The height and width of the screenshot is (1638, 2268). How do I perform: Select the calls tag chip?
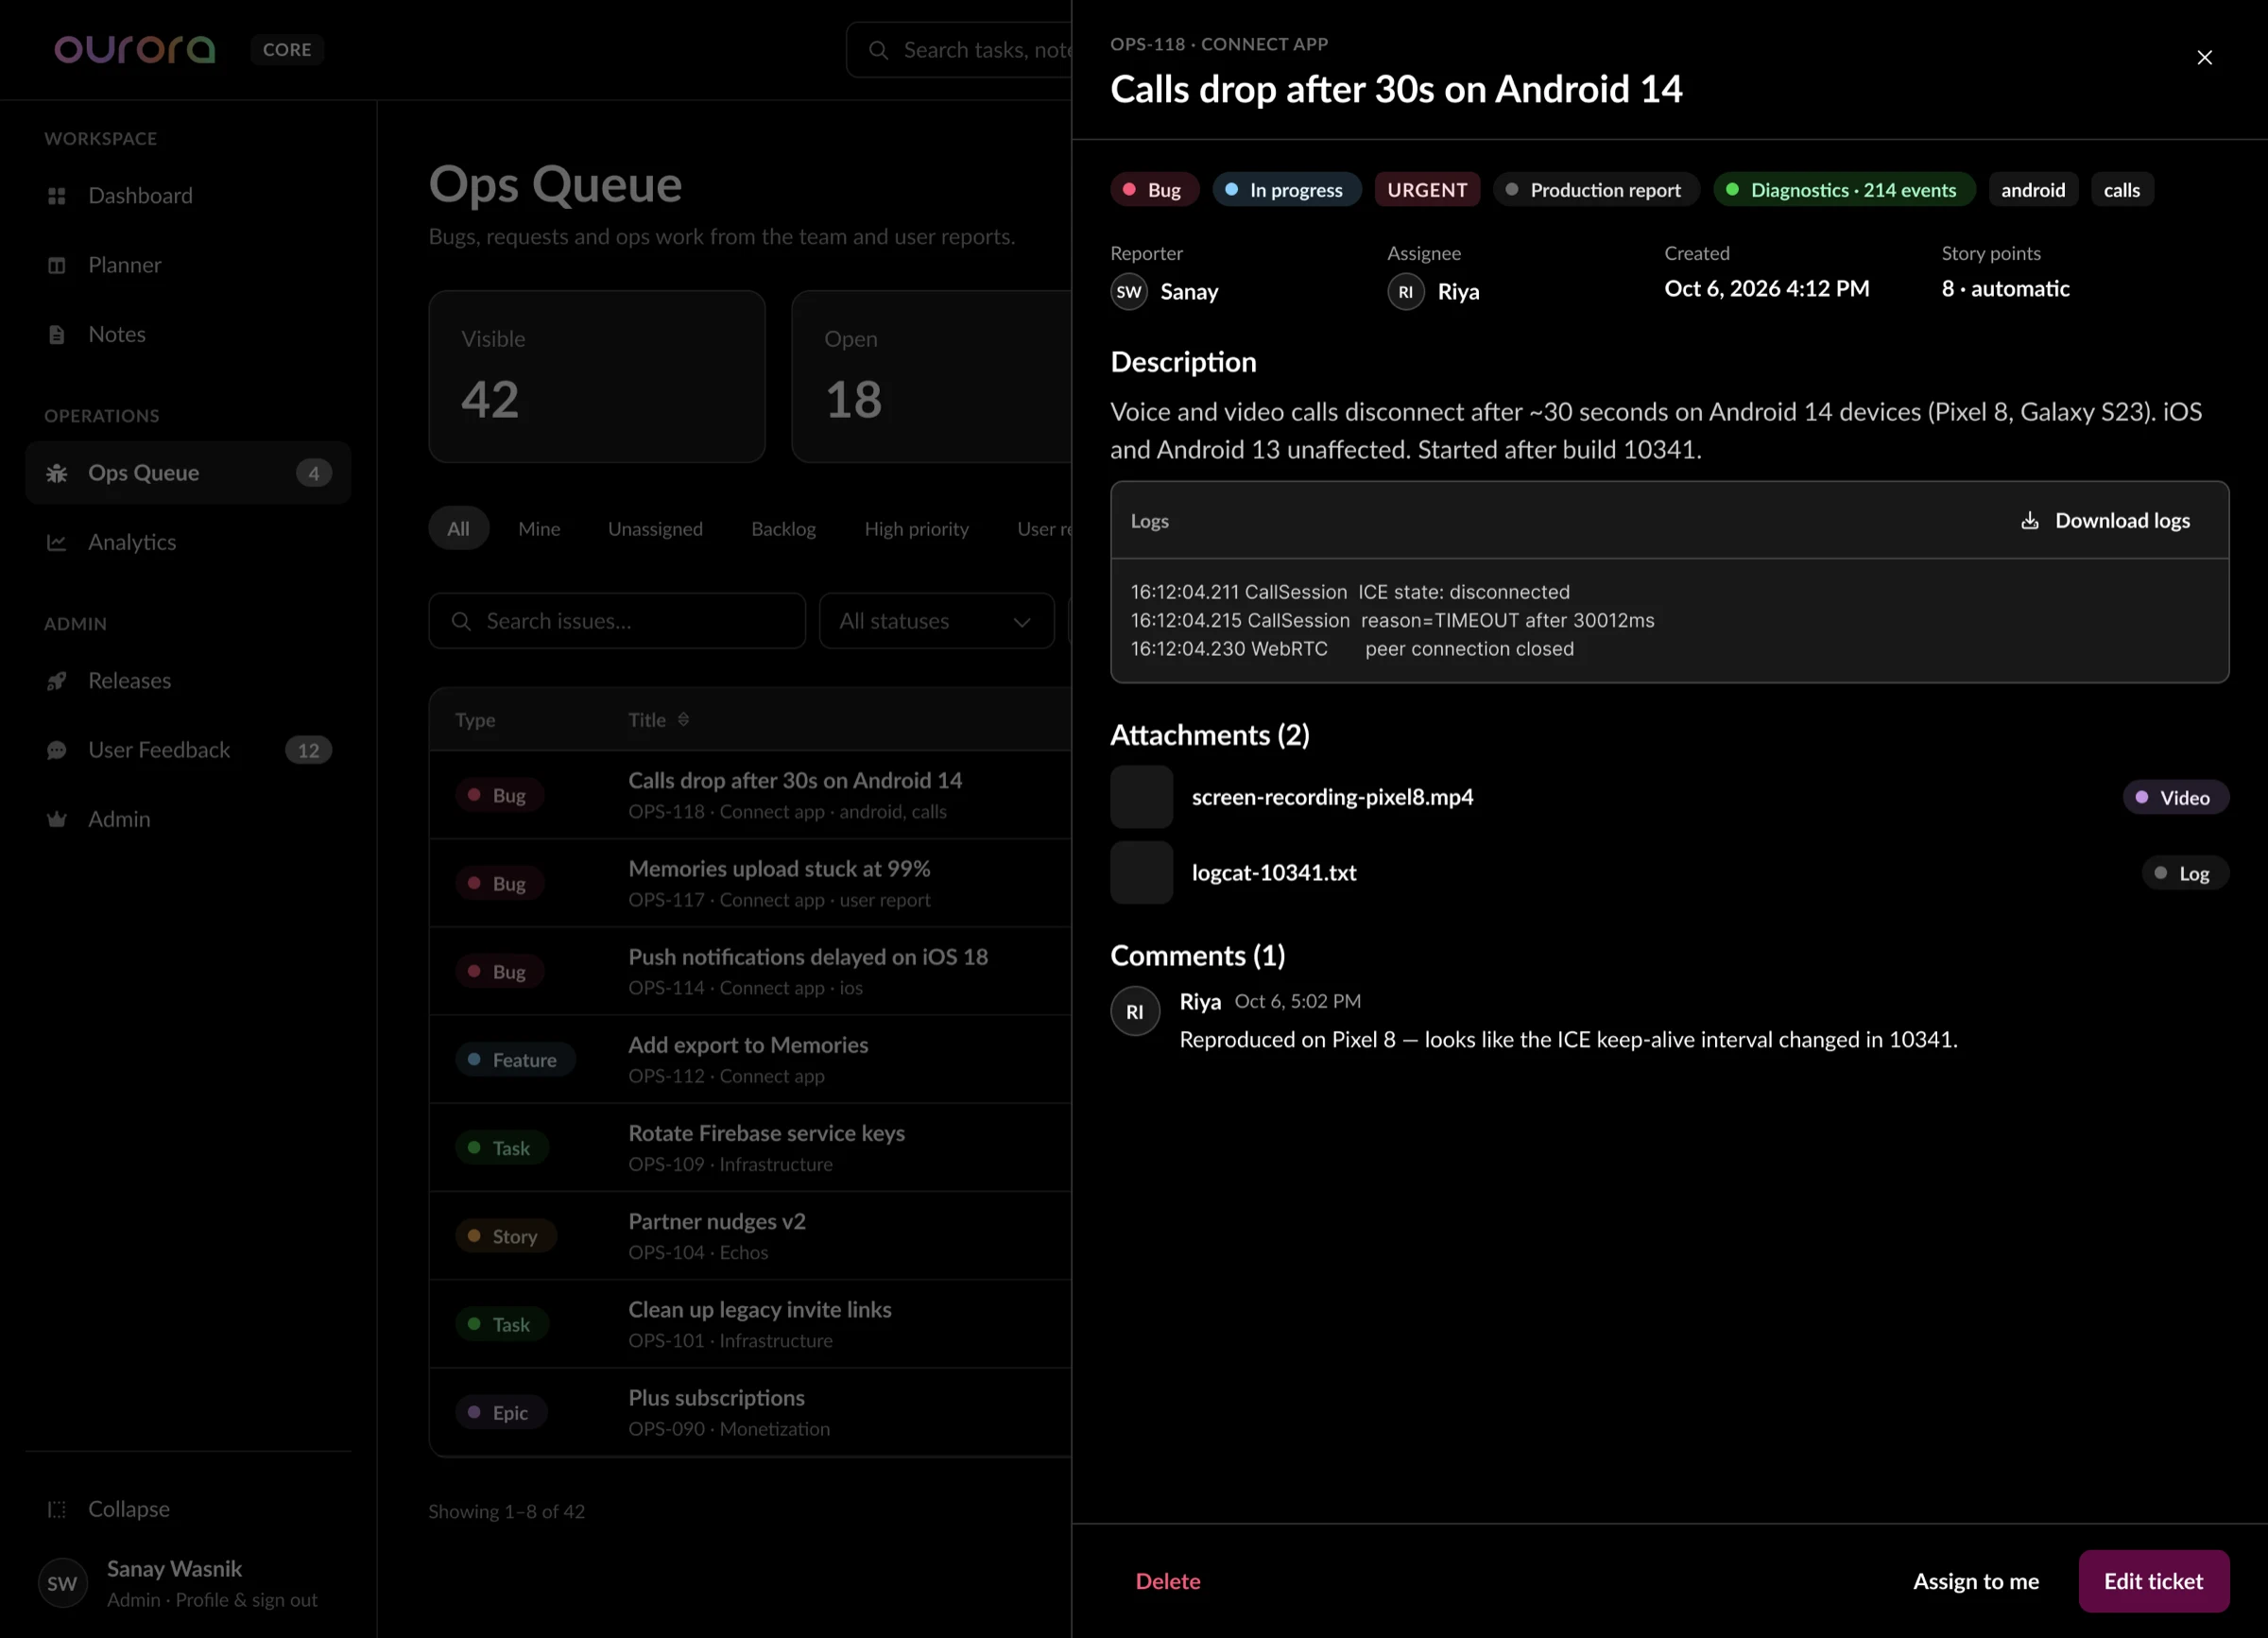[2121, 190]
